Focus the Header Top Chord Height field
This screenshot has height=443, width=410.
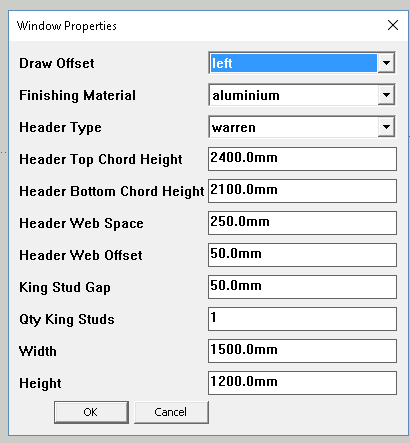pos(302,159)
